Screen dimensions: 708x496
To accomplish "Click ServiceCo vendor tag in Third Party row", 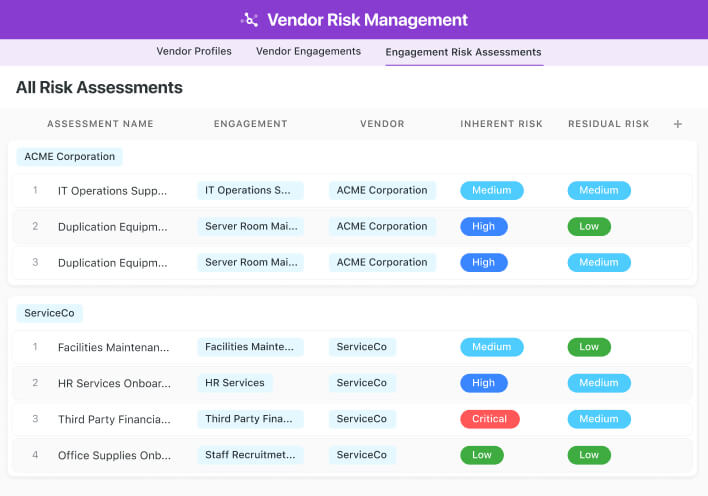I will point(362,419).
